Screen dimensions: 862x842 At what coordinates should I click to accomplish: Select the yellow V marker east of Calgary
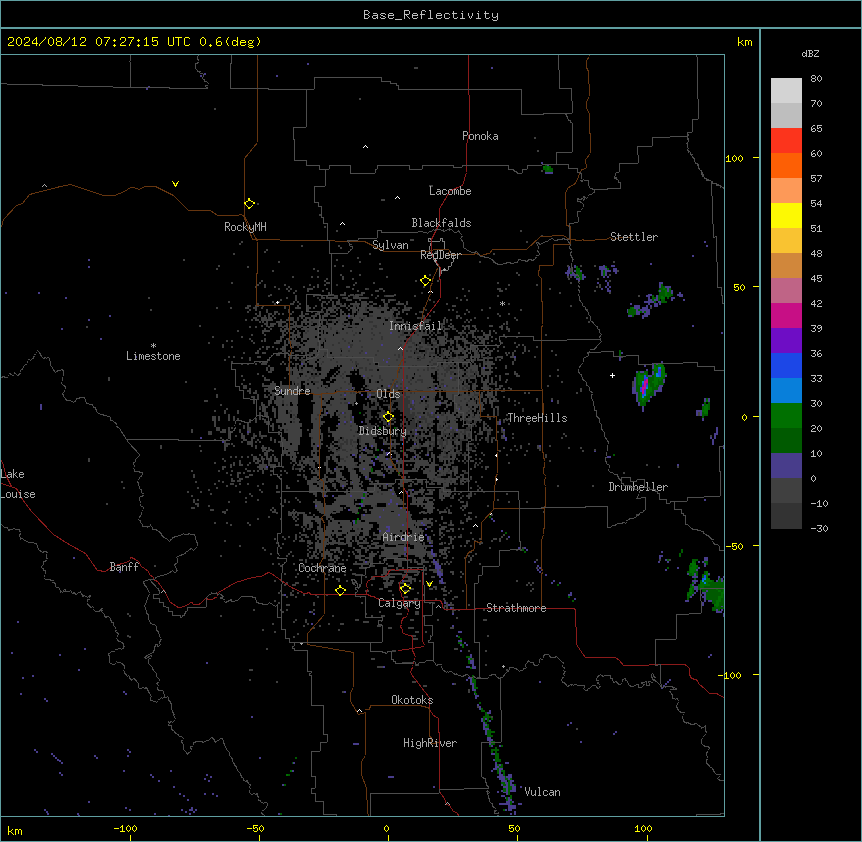[429, 584]
